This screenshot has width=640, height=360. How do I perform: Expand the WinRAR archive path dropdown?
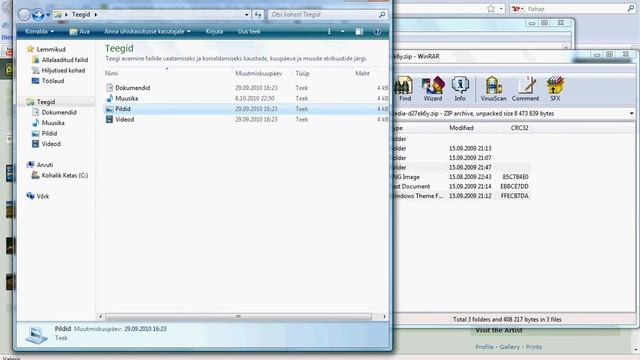[x=631, y=113]
